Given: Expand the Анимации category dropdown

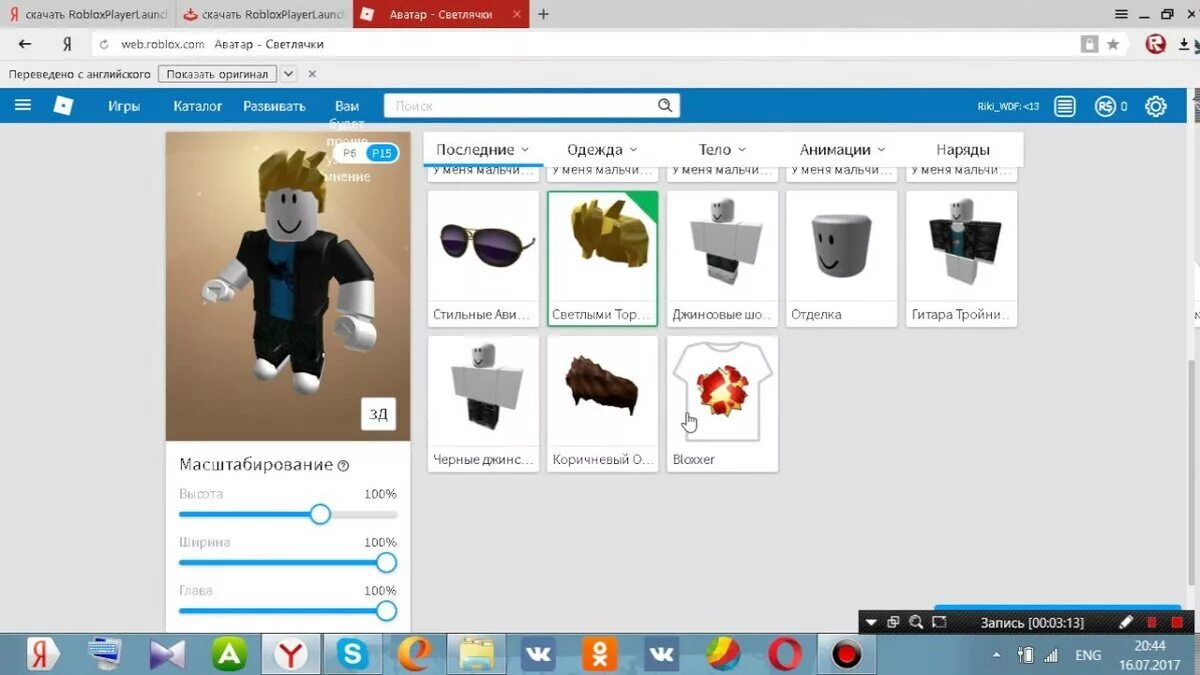Looking at the screenshot, I should click(843, 149).
